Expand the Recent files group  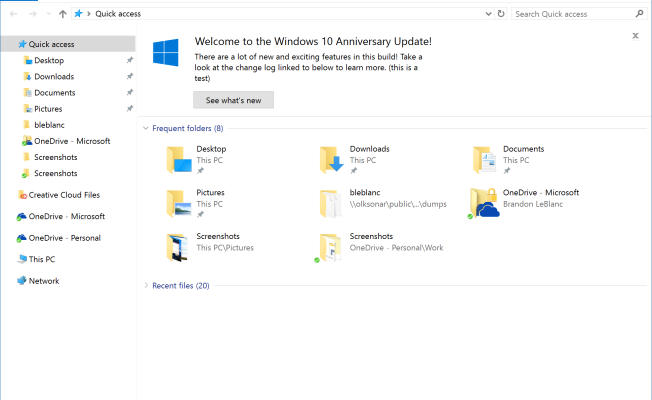tap(146, 286)
